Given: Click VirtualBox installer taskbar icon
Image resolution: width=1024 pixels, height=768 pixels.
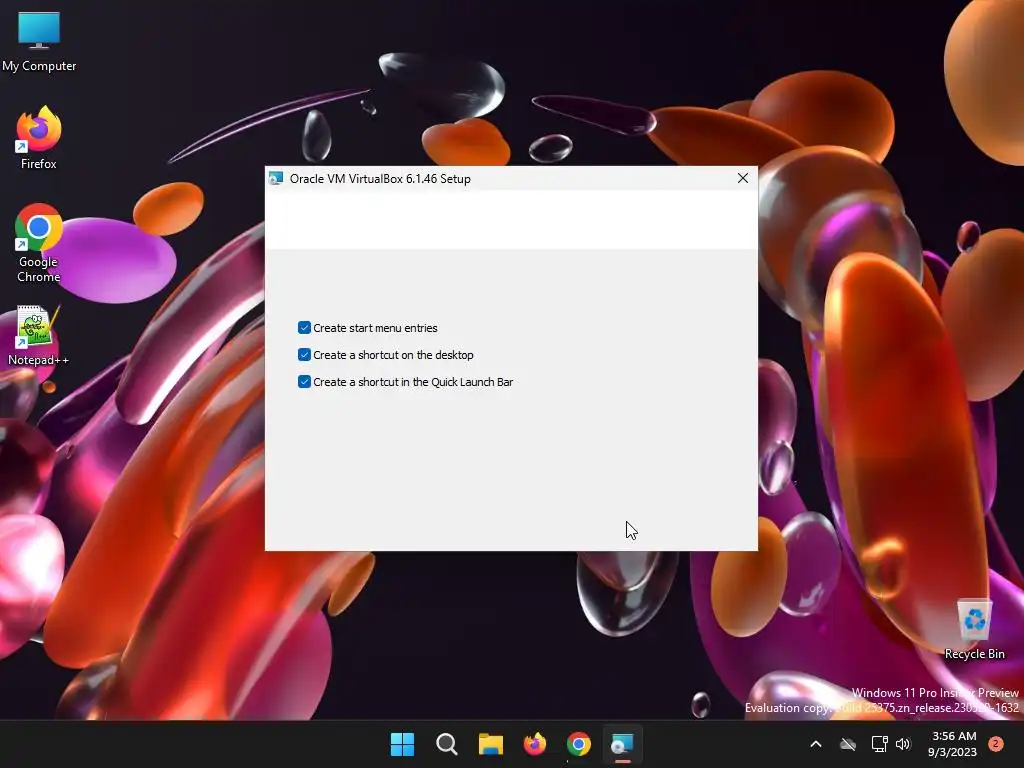Looking at the screenshot, I should coord(622,744).
